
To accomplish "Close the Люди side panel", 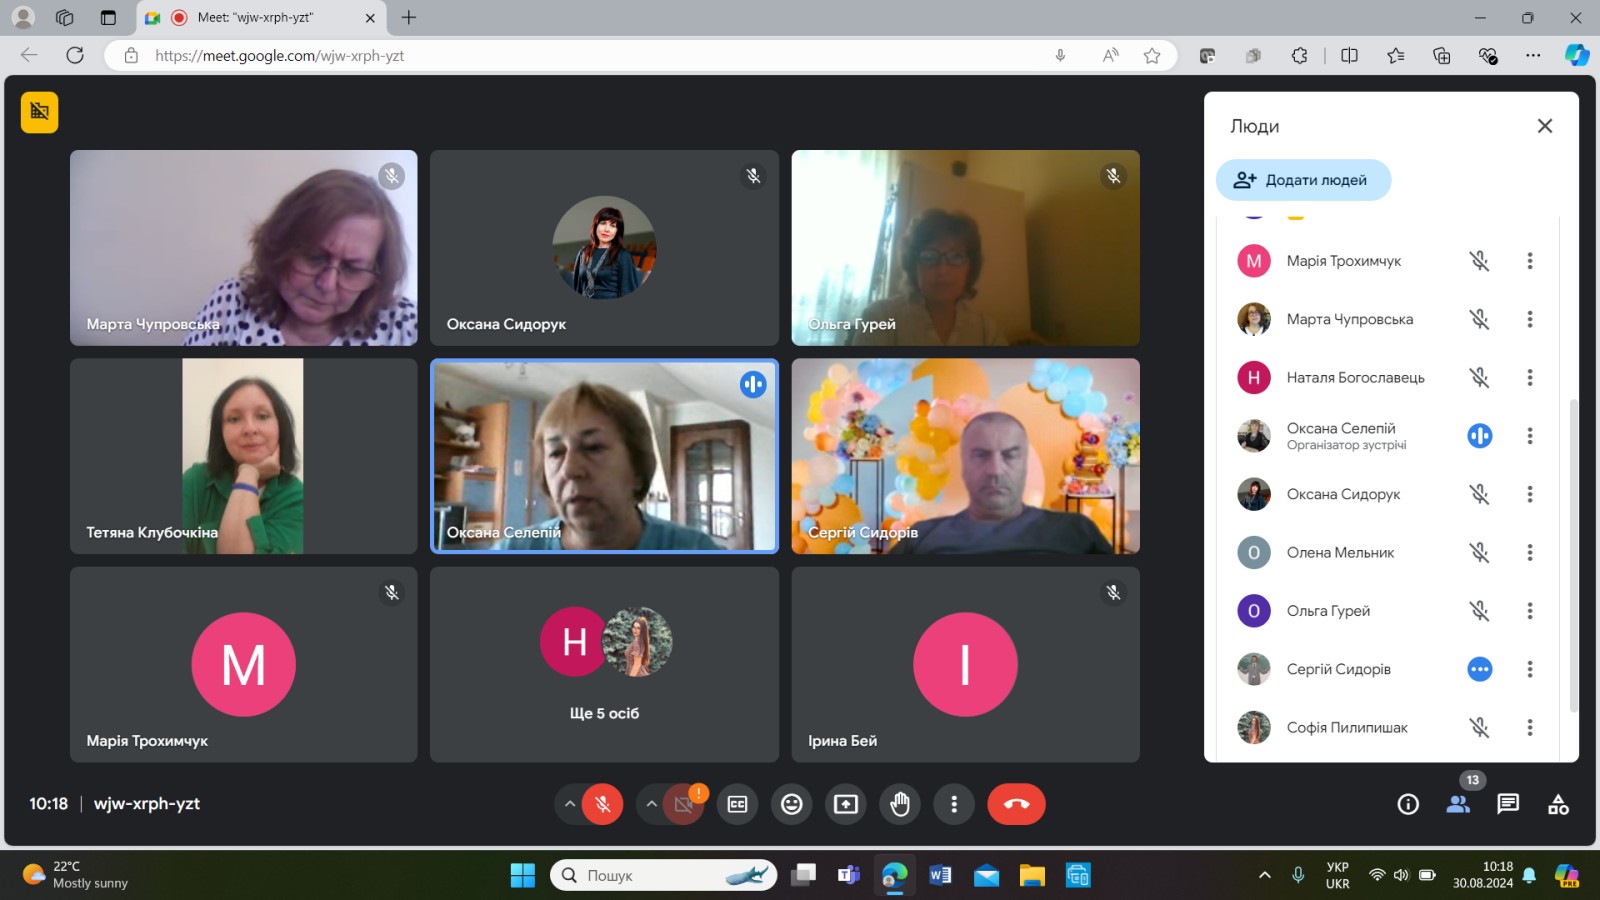I will pos(1545,126).
